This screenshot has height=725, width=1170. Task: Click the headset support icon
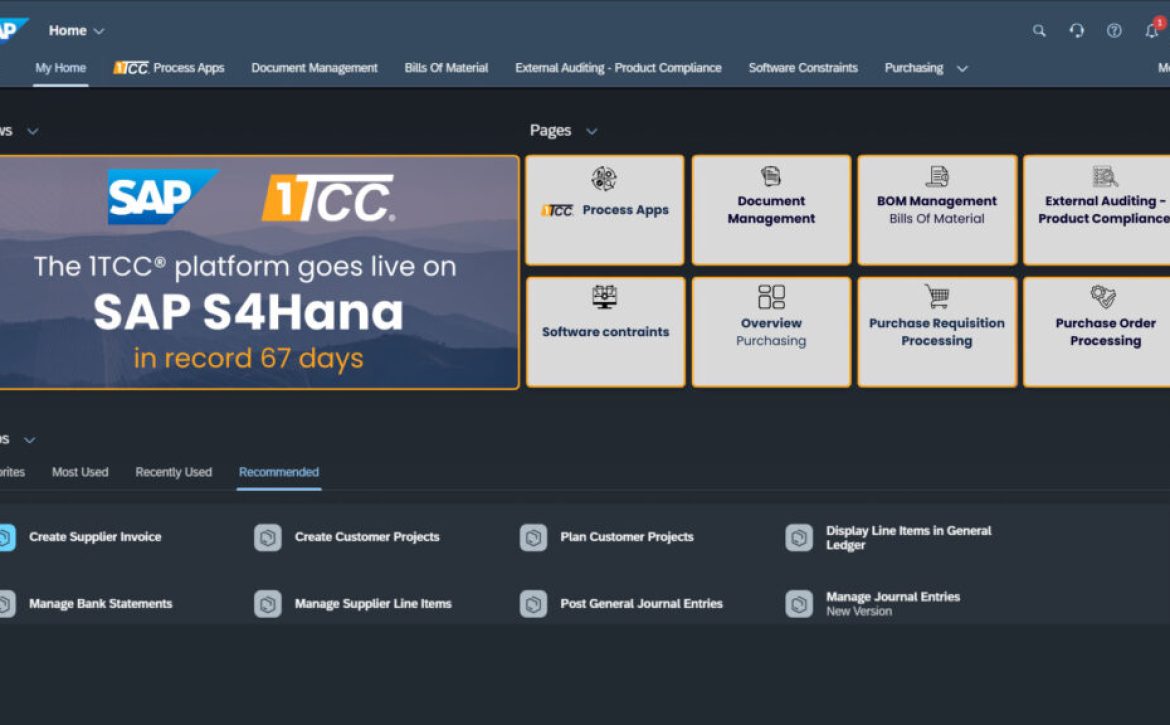1076,31
